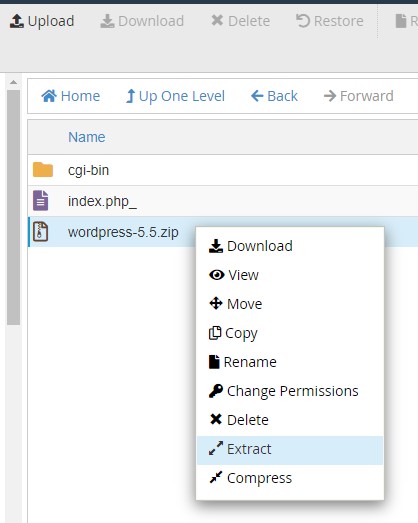Open Change Permissions key icon entry

tap(290, 391)
